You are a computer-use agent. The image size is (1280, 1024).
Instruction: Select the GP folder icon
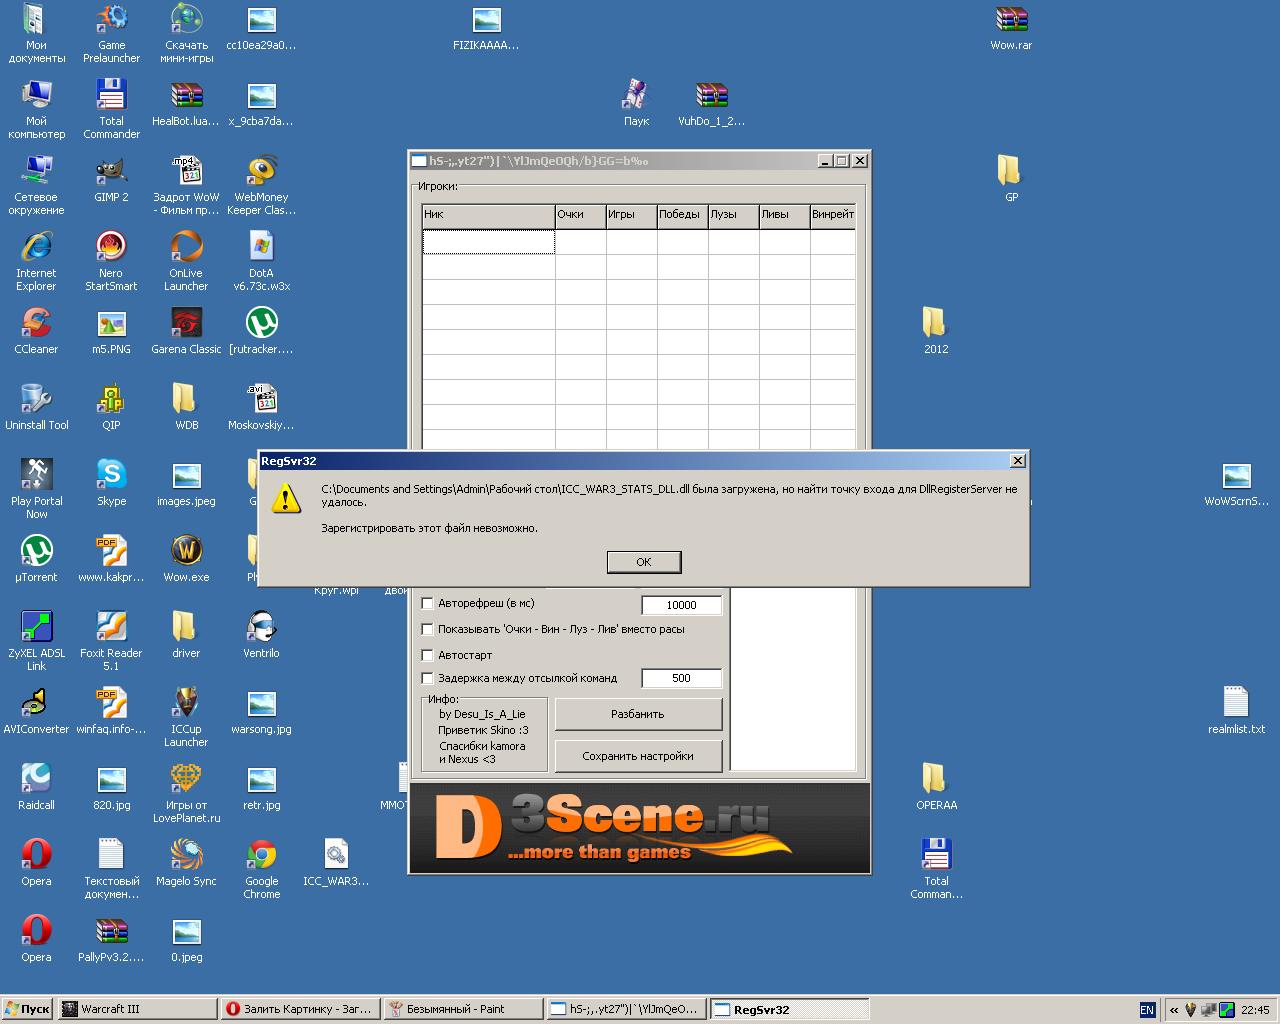click(1011, 180)
